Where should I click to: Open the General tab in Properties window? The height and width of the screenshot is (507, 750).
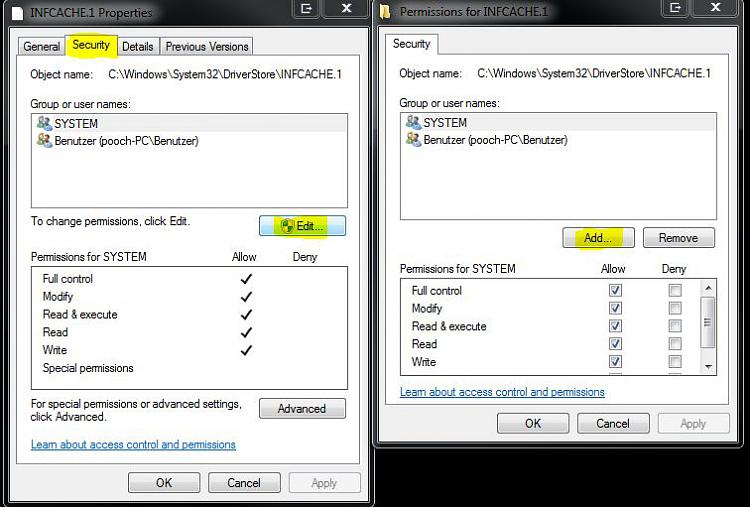pyautogui.click(x=42, y=46)
